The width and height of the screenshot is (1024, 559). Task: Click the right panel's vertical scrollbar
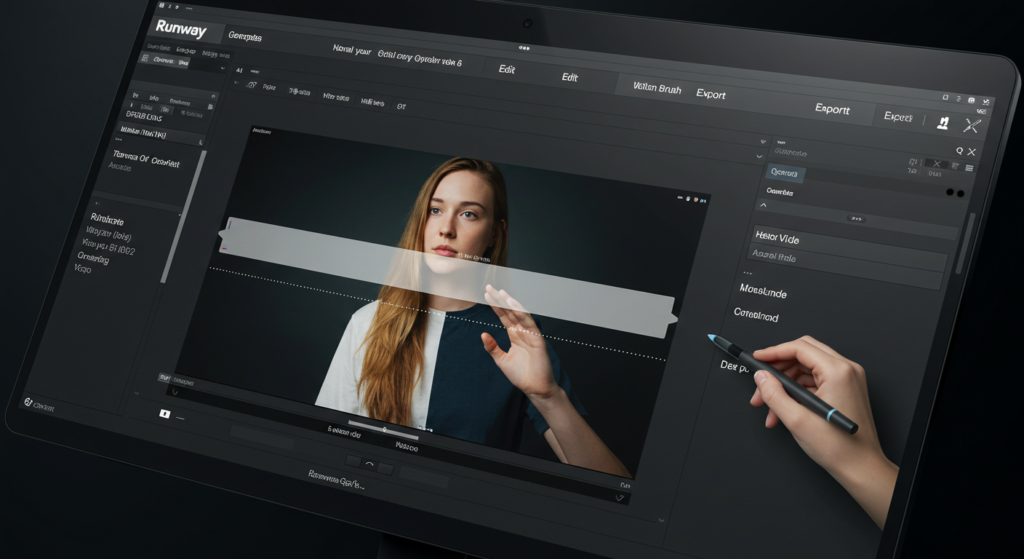tap(963, 243)
